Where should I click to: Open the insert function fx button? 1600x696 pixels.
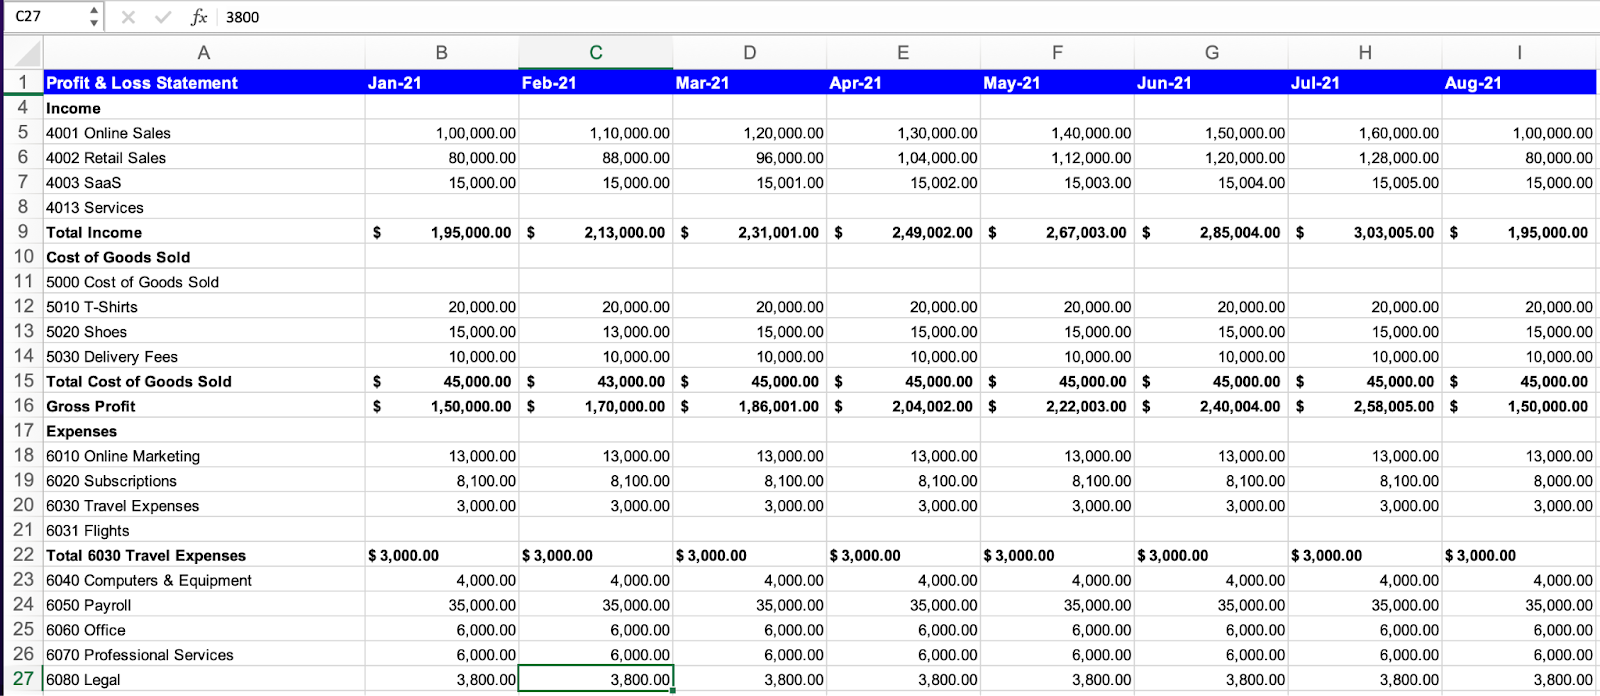199,17
